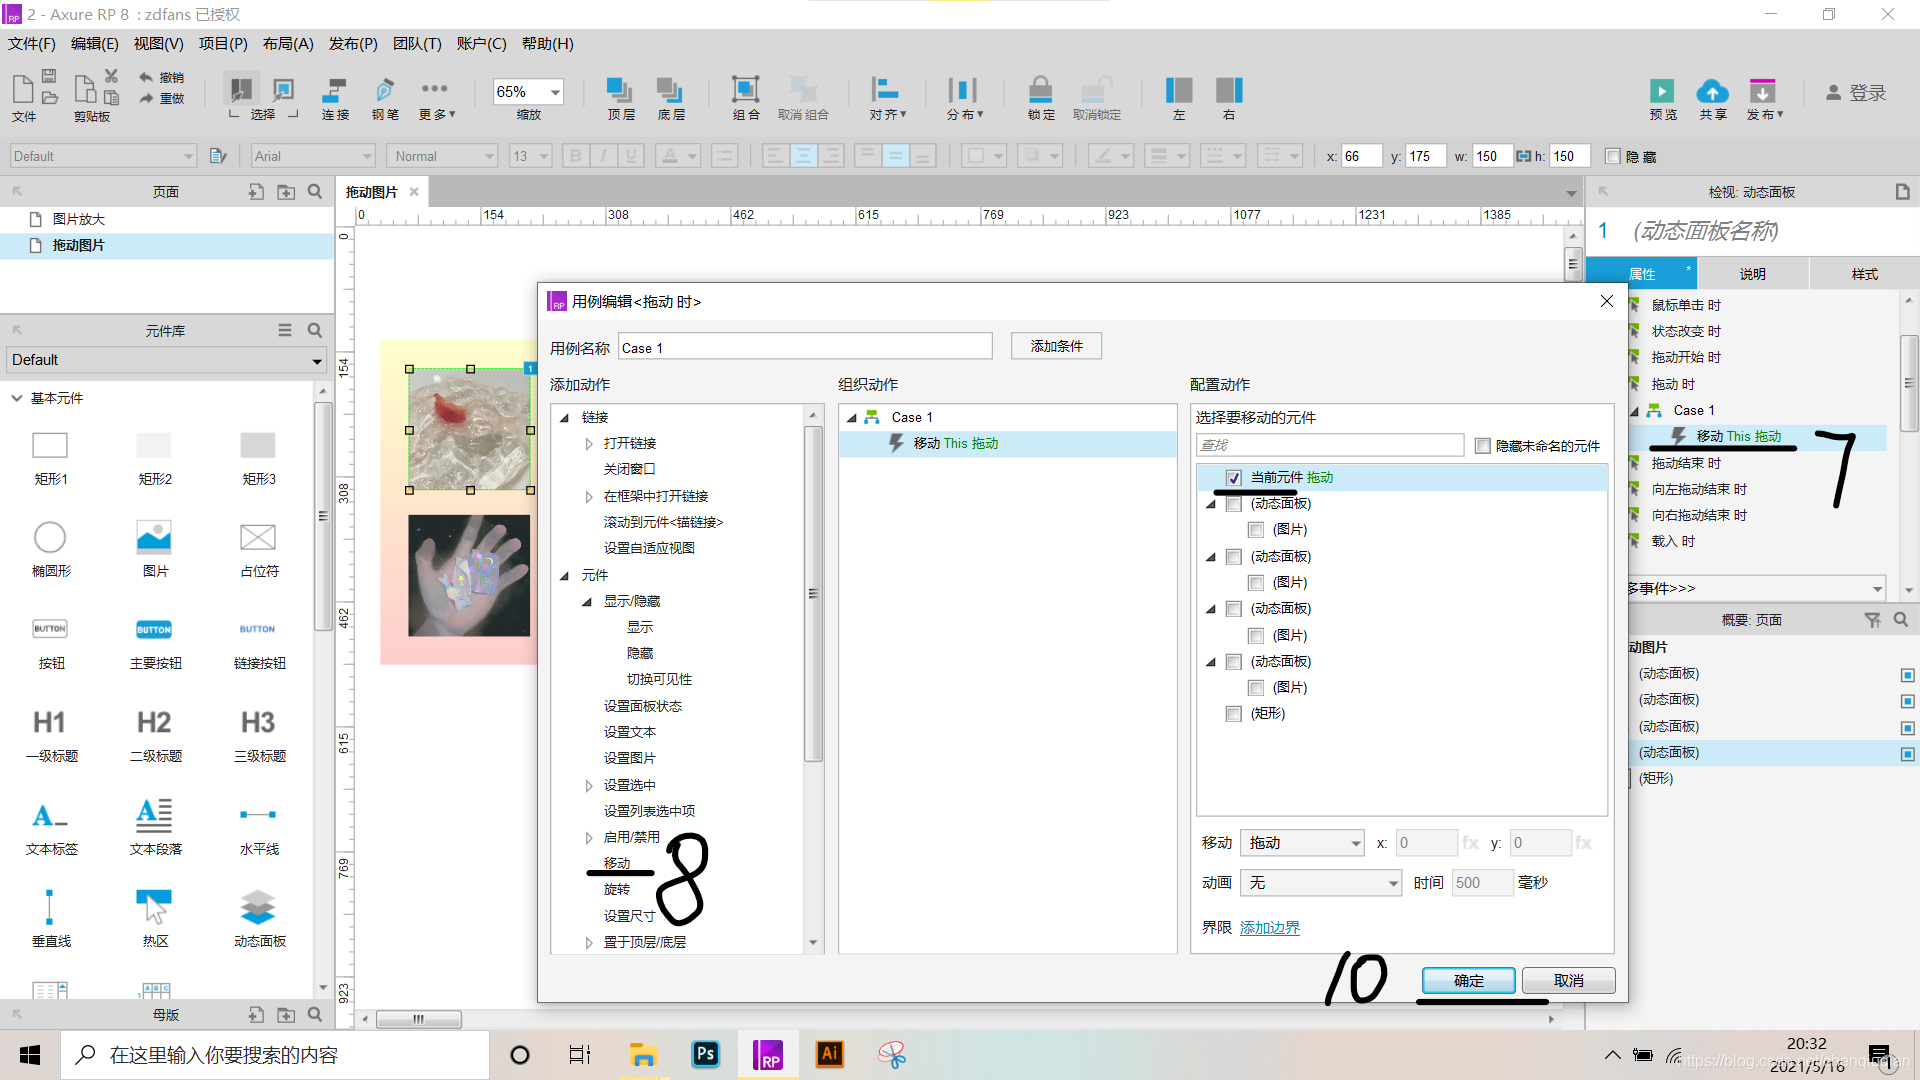This screenshot has width=1920, height=1080.
Task: Select the 旋转 action in the tree
Action: [x=617, y=890]
